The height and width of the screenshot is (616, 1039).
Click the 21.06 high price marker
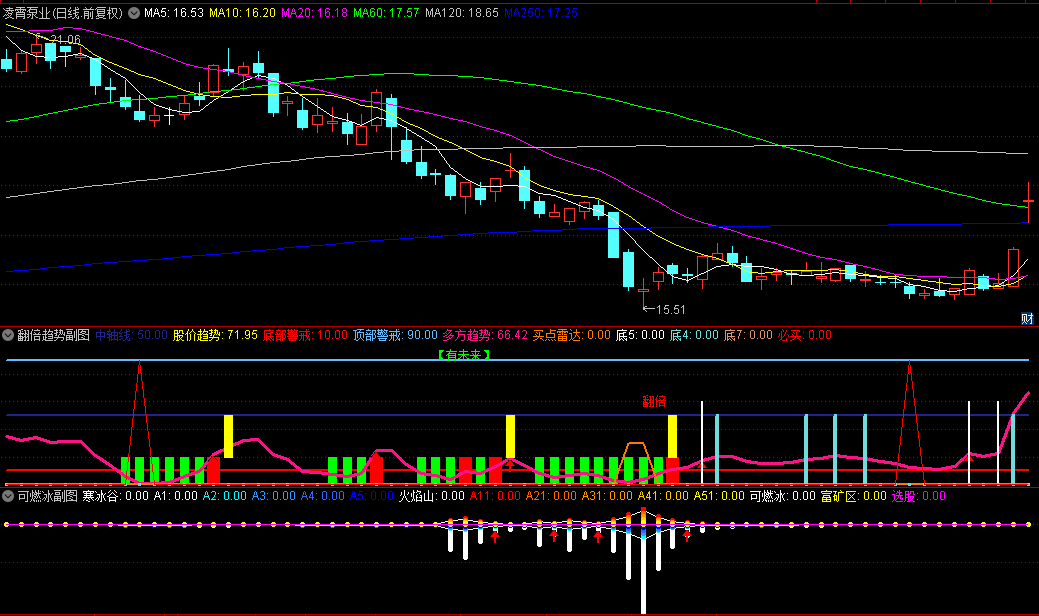click(65, 40)
